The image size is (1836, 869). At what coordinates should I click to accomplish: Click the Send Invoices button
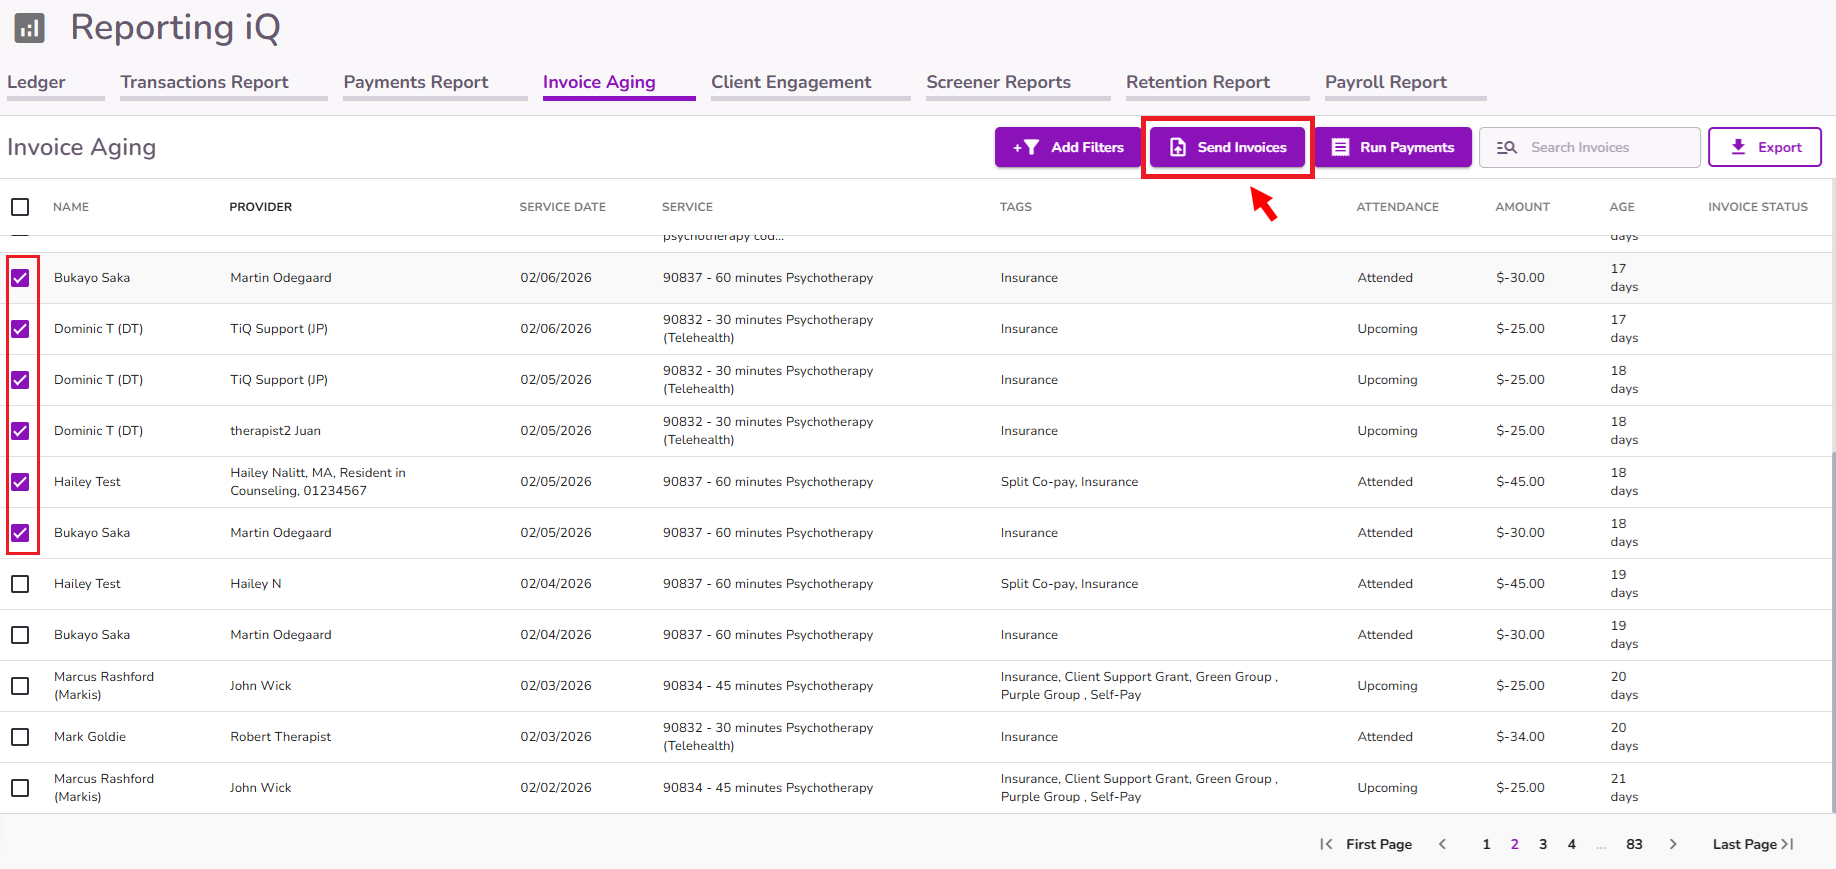coord(1227,147)
